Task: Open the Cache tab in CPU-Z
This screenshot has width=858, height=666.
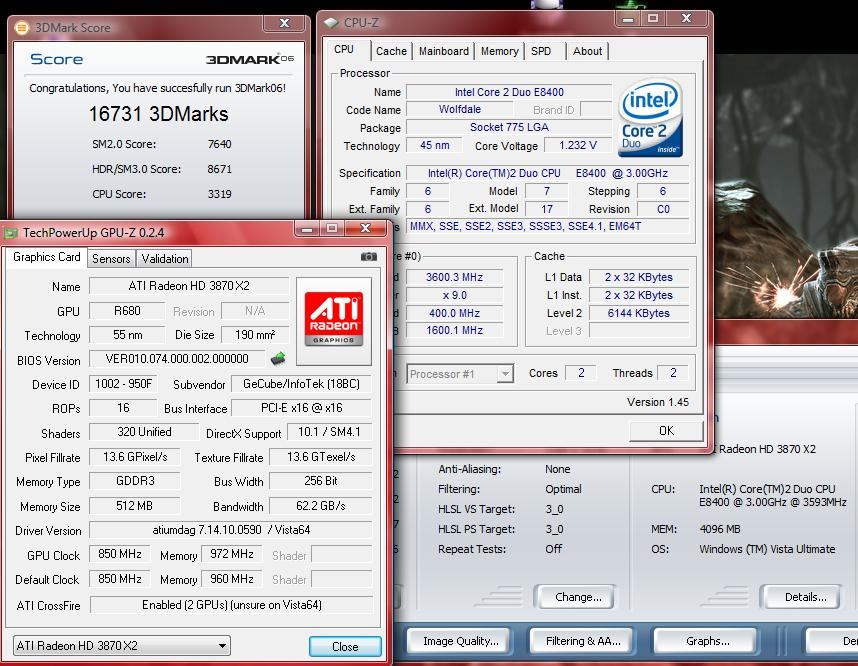Action: tap(391, 51)
